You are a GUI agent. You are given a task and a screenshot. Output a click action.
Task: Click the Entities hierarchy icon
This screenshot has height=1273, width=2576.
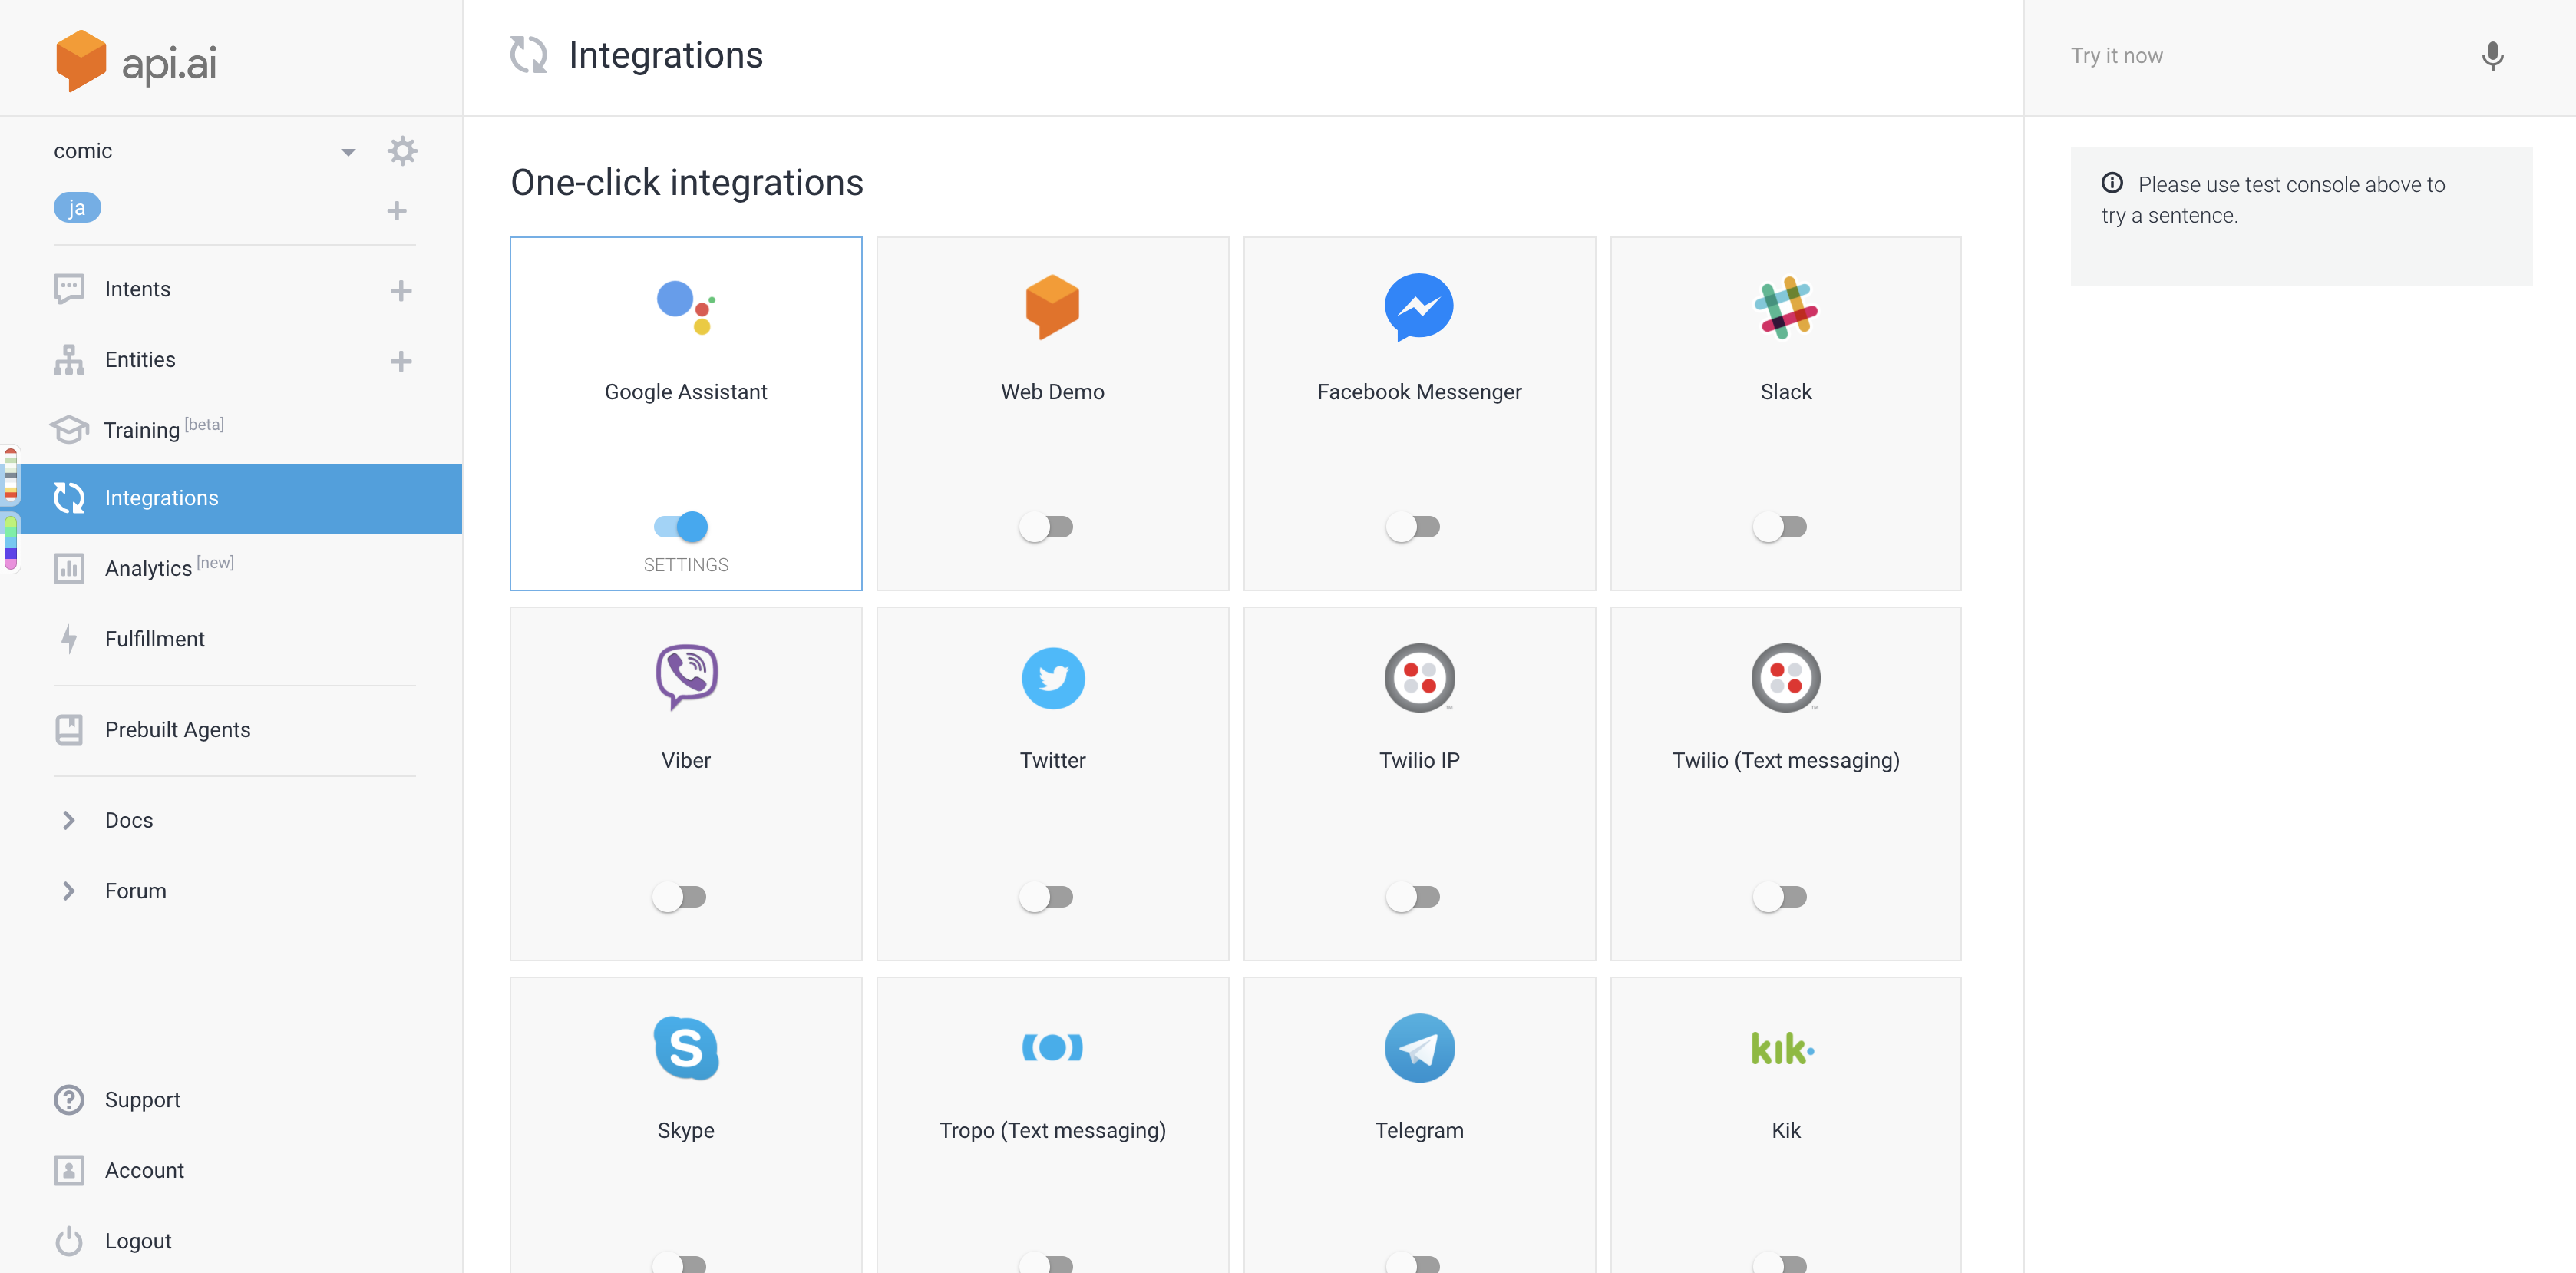(x=68, y=360)
